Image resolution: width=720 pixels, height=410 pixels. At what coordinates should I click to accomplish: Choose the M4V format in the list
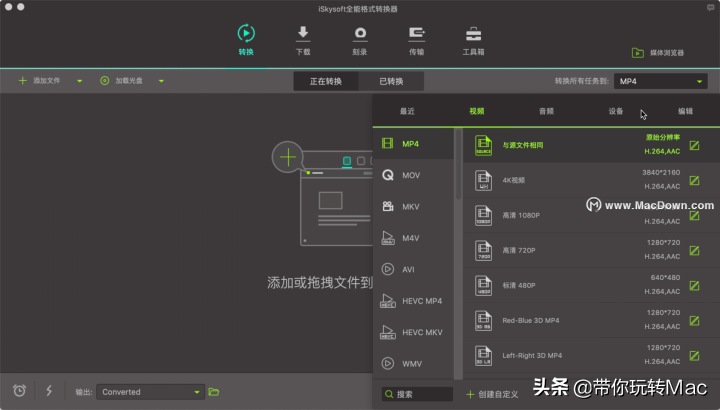[413, 238]
